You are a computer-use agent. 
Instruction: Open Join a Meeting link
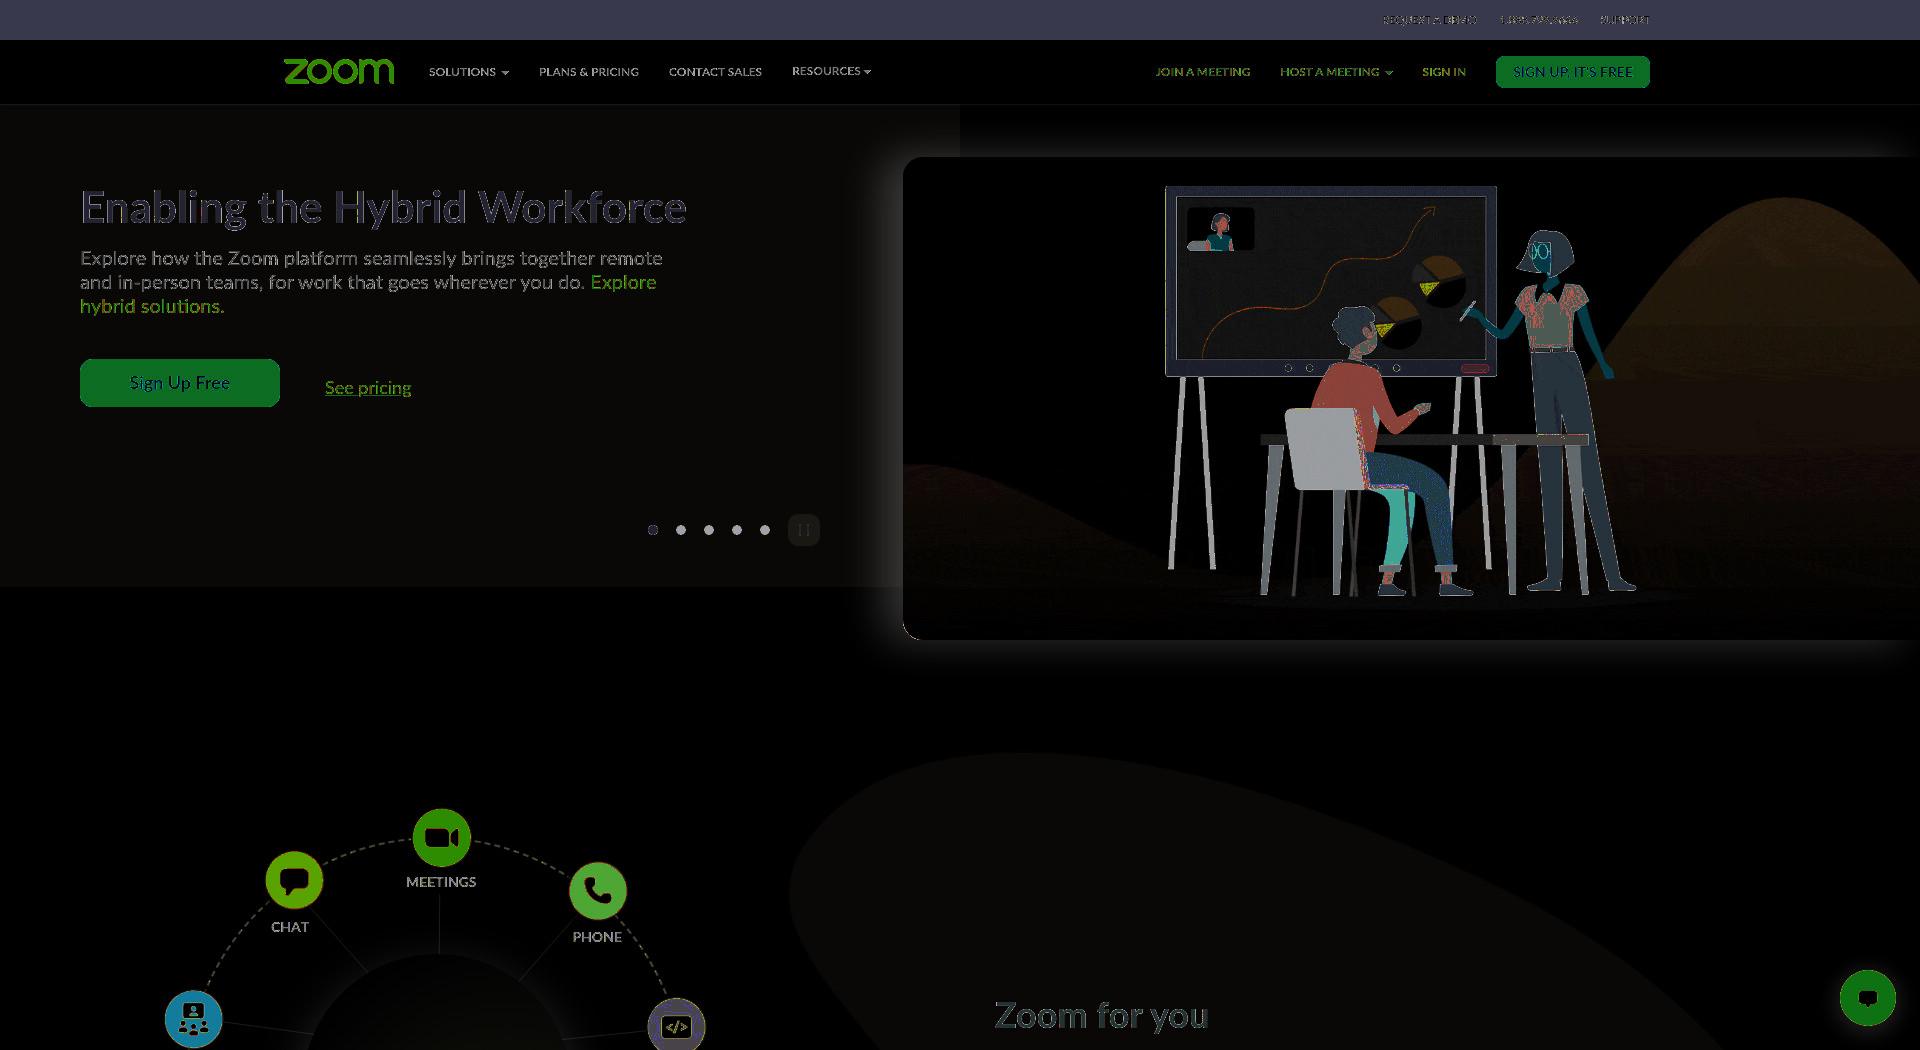pyautogui.click(x=1202, y=72)
